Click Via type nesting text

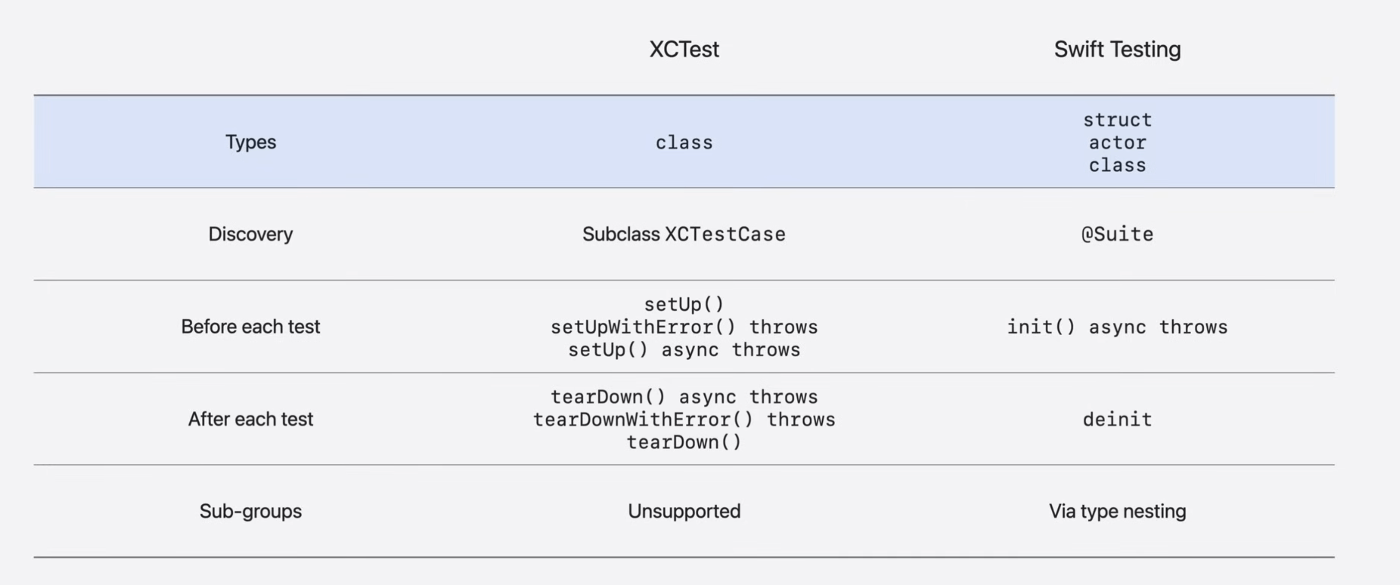1117,511
